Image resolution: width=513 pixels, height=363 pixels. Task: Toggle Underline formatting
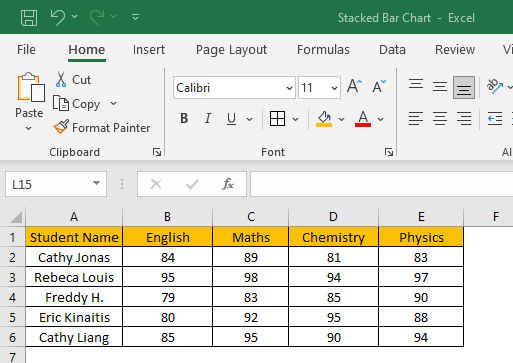coord(231,118)
